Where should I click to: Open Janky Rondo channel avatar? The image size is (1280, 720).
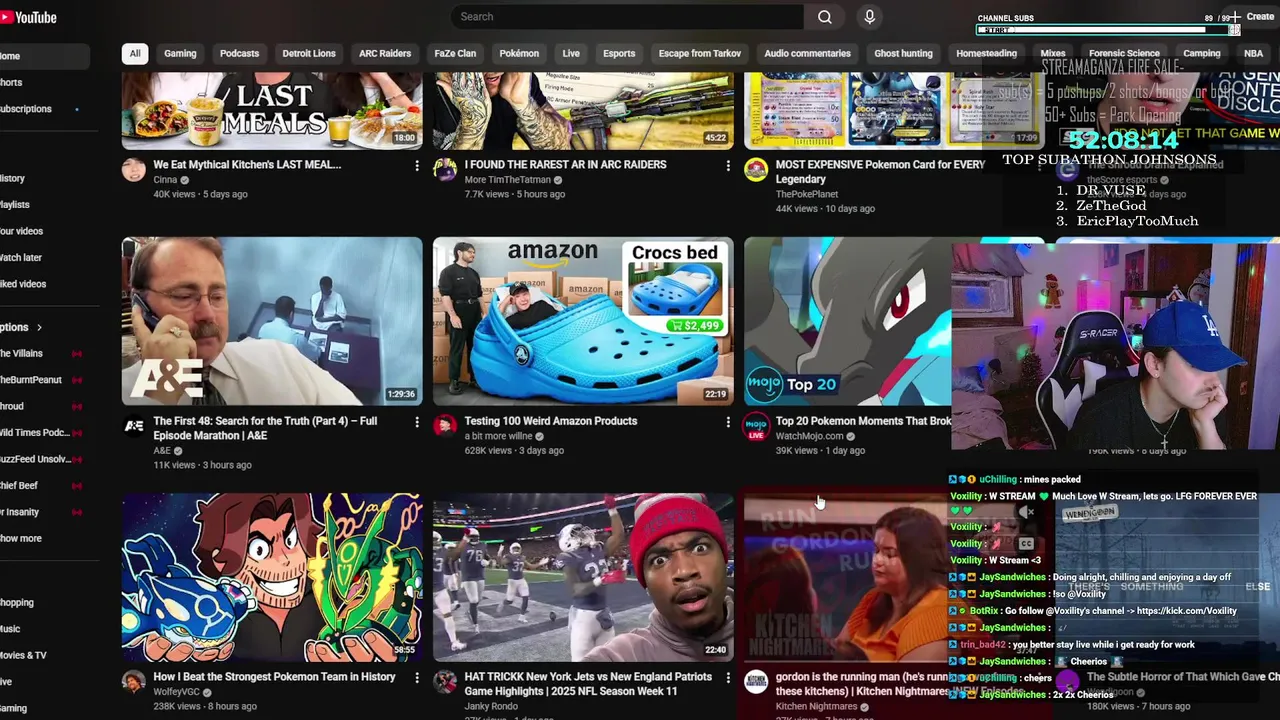445,682
